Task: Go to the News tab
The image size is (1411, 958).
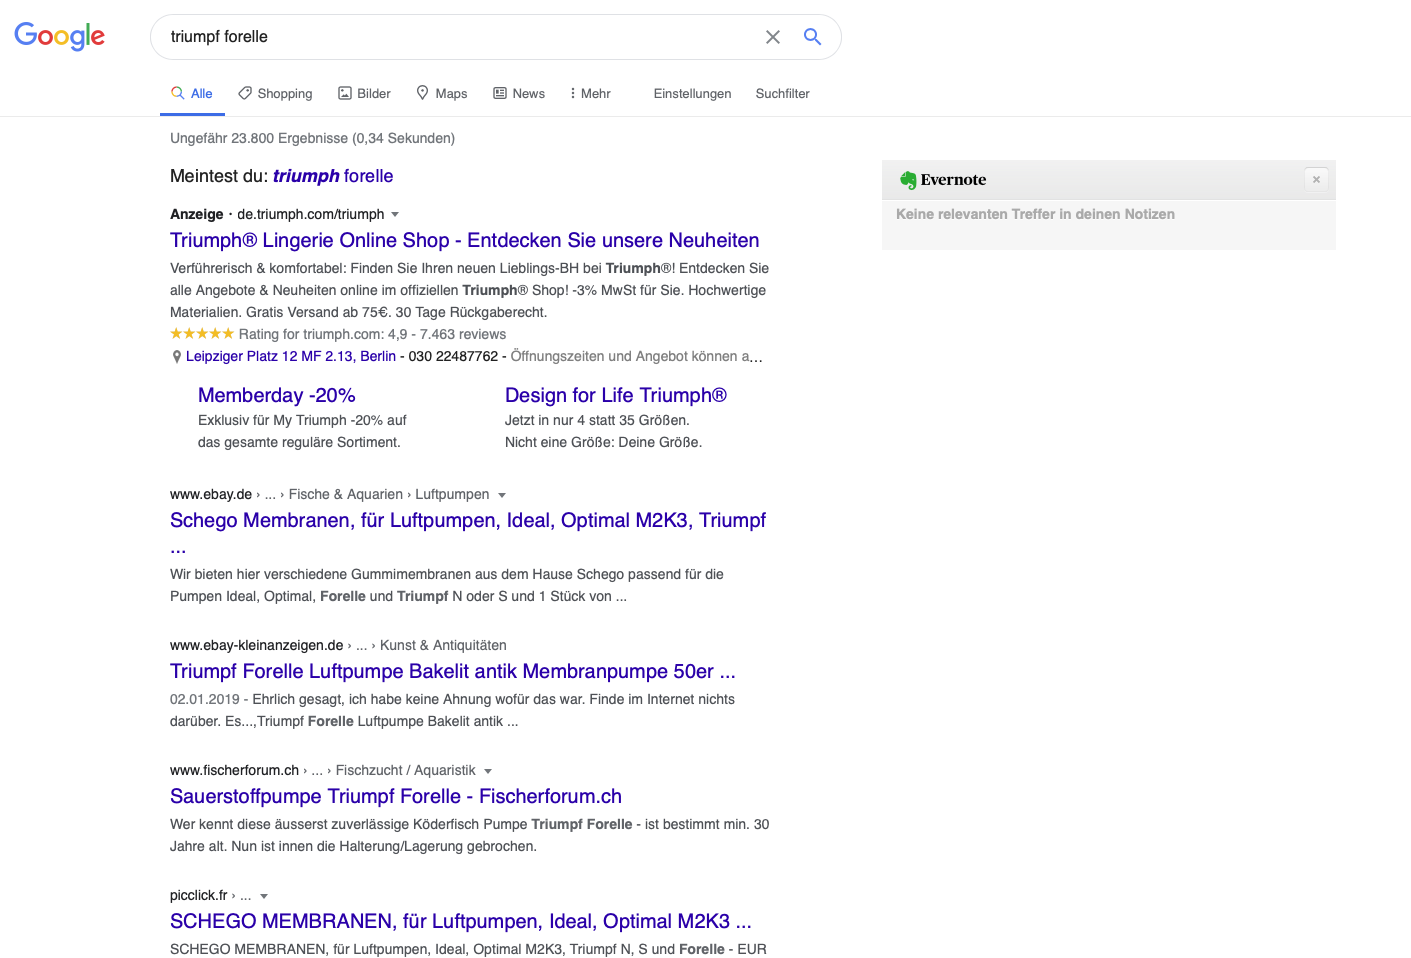Action: (519, 93)
